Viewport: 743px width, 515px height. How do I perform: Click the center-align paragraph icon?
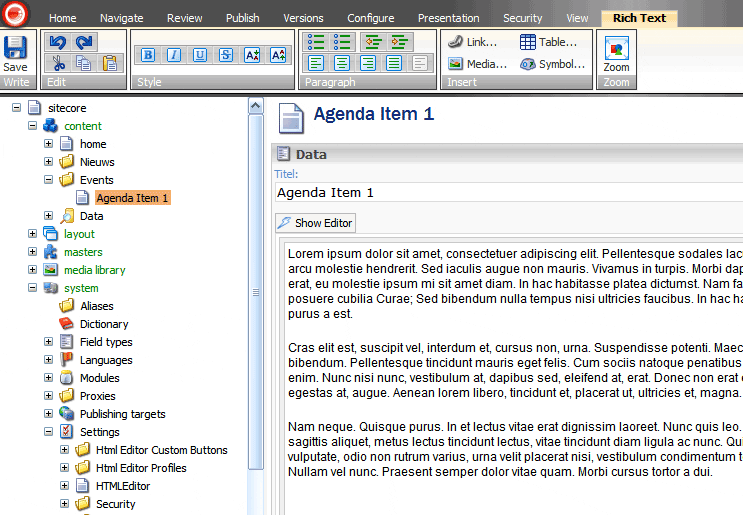(x=343, y=63)
